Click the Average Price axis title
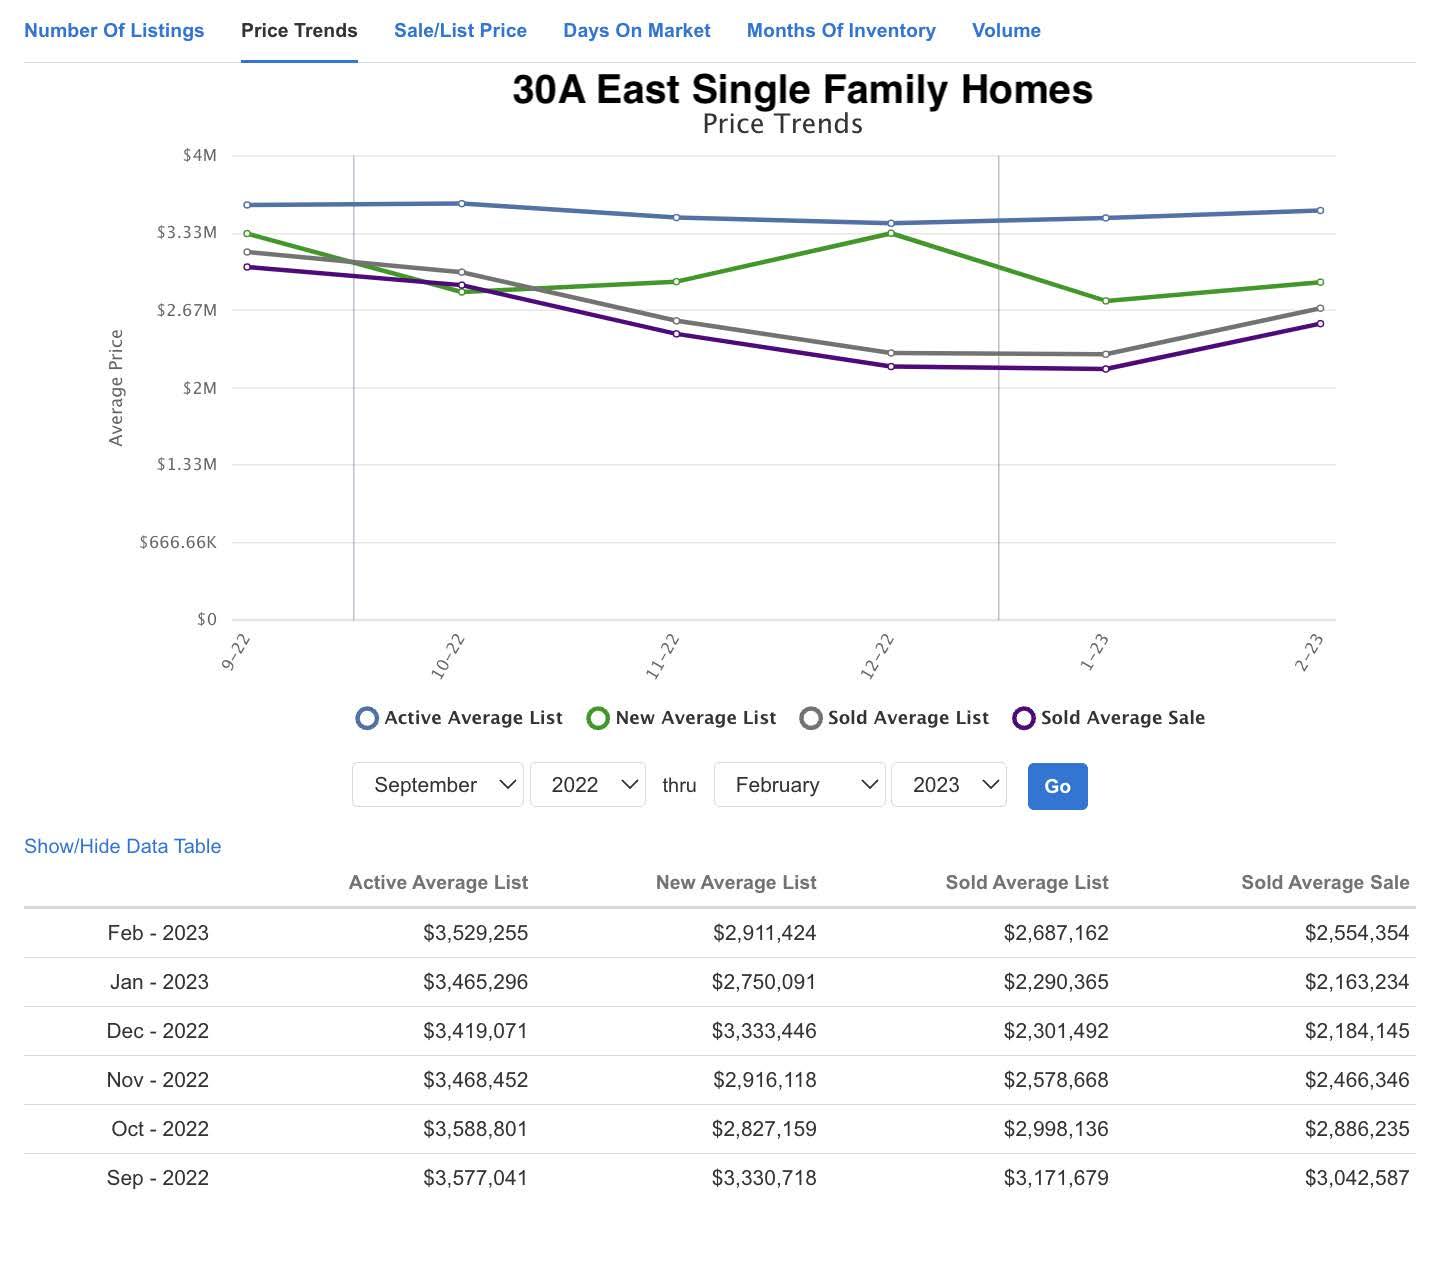 pyautogui.click(x=116, y=387)
